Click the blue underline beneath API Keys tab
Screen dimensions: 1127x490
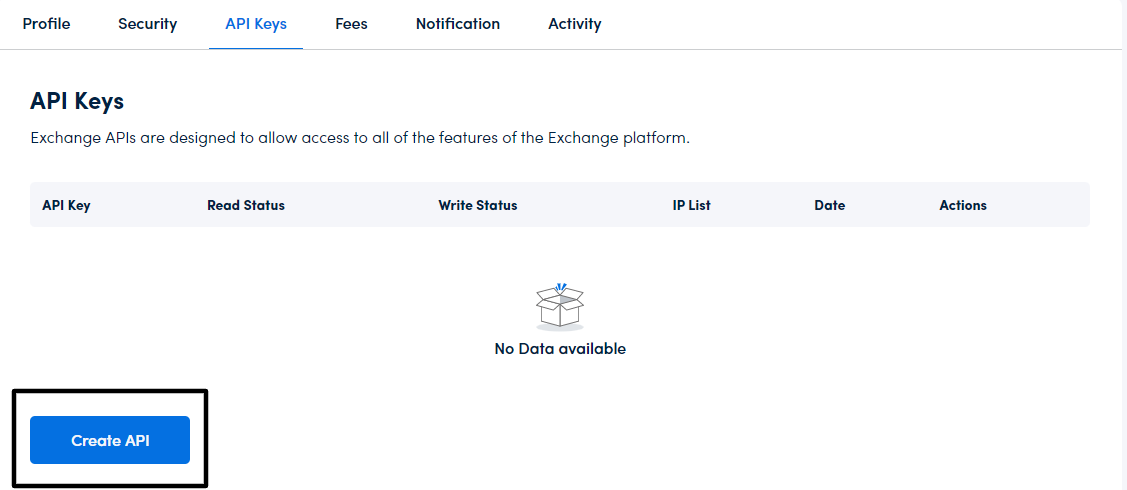(256, 48)
